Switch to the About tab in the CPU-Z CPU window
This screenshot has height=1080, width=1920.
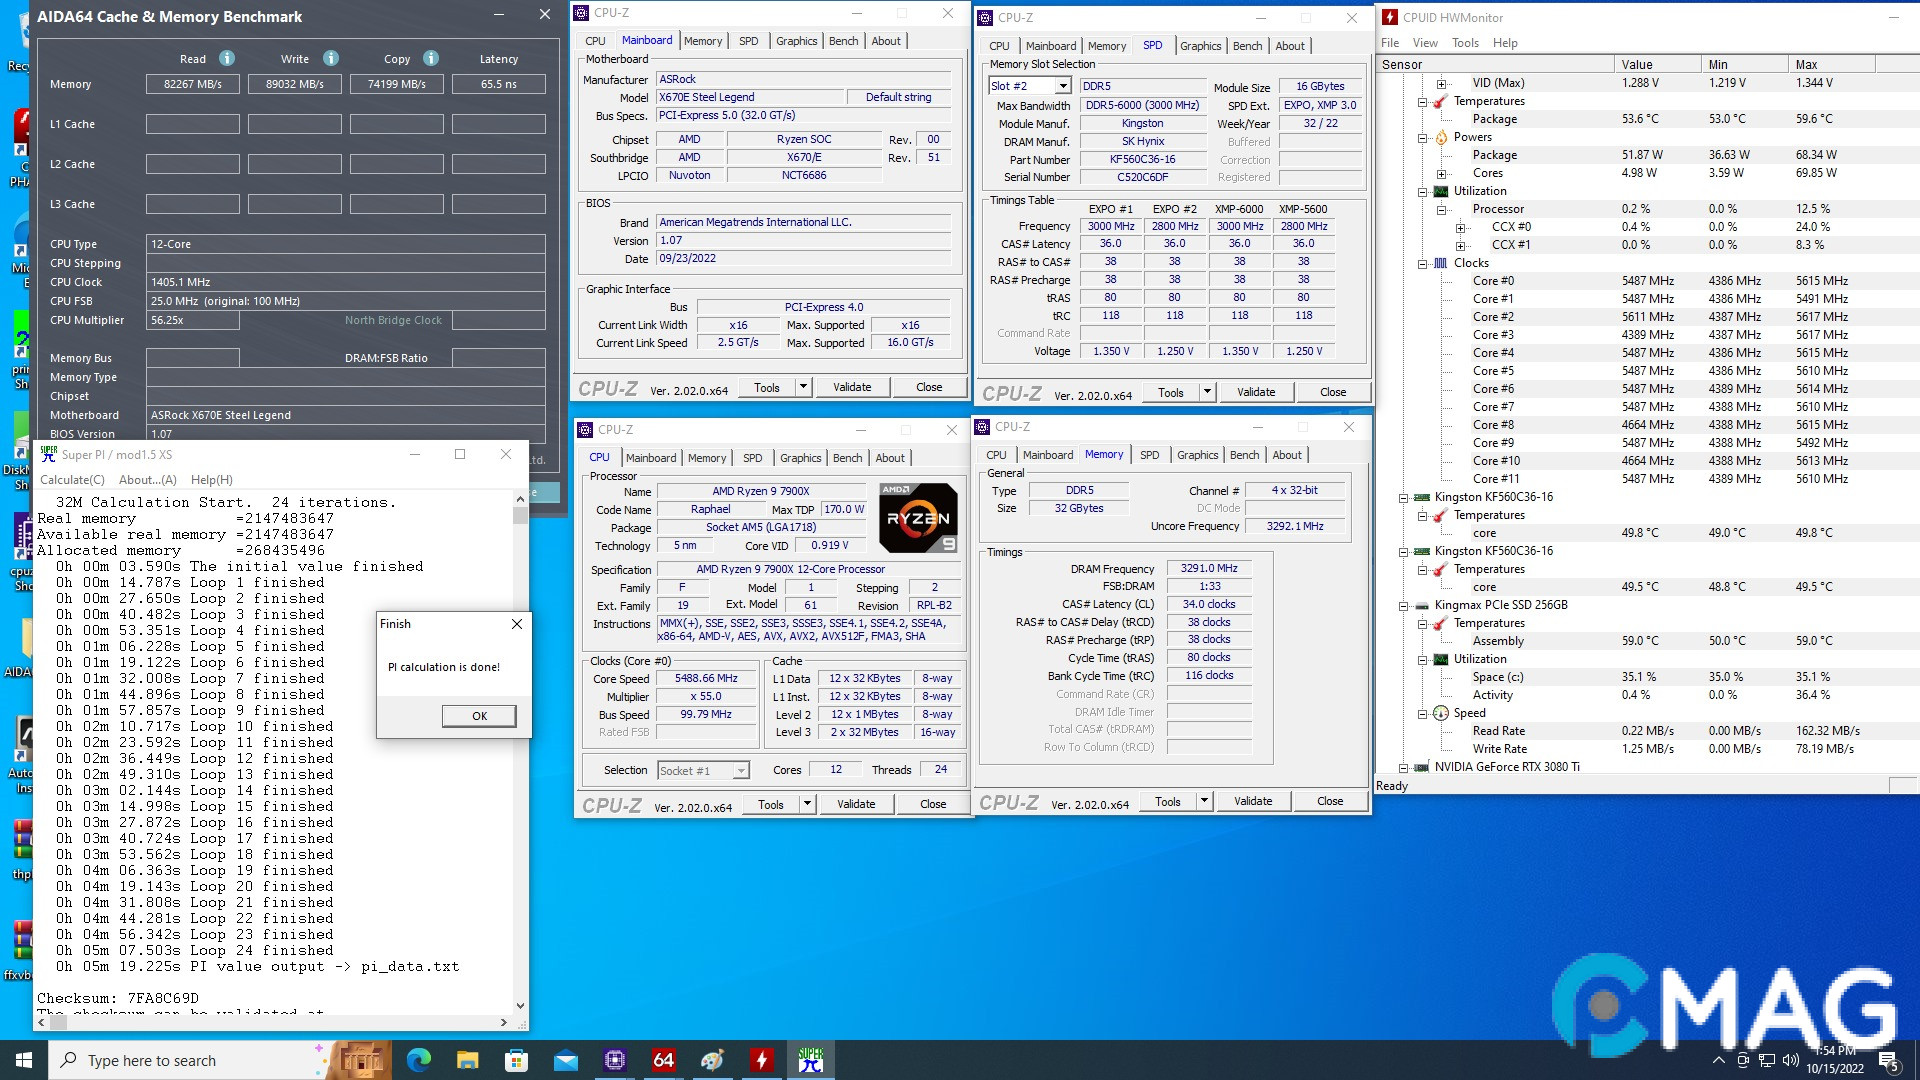coord(890,458)
